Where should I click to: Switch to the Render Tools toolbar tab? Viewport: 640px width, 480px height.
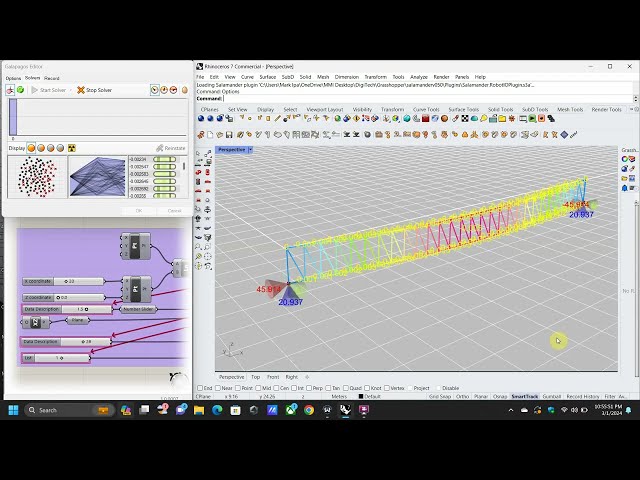click(x=606, y=109)
